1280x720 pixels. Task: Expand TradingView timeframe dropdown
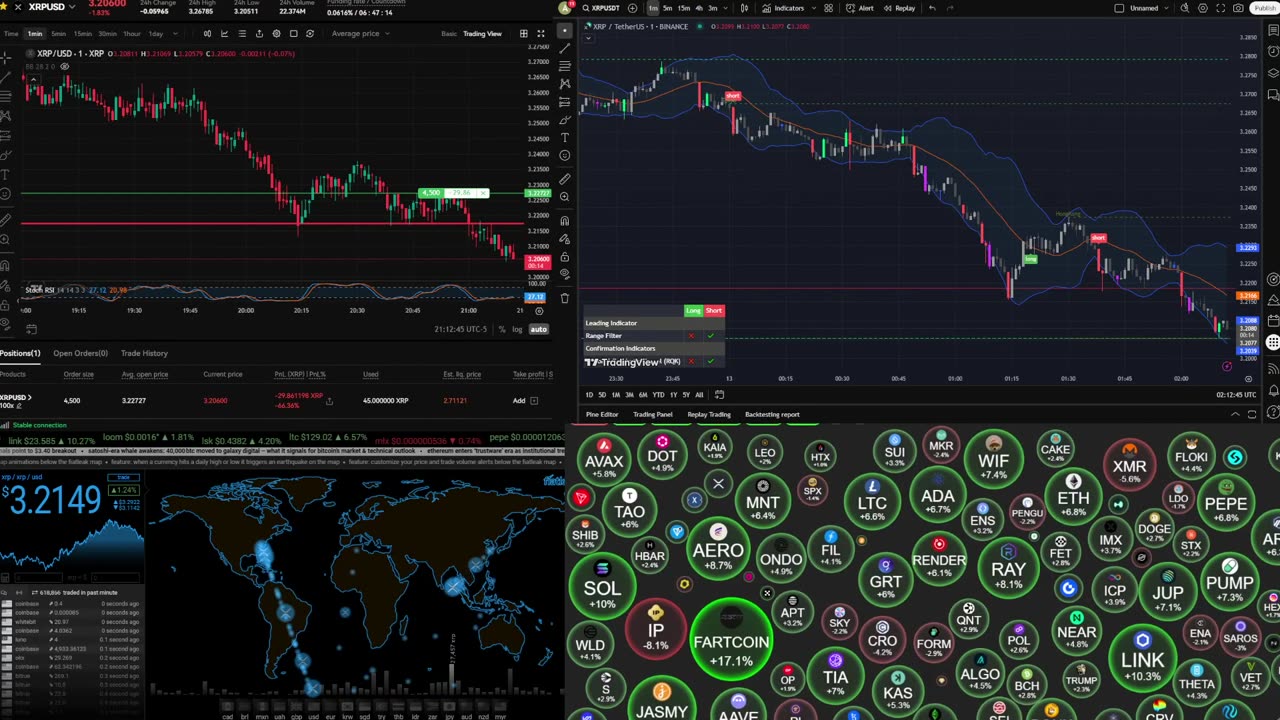click(x=726, y=8)
